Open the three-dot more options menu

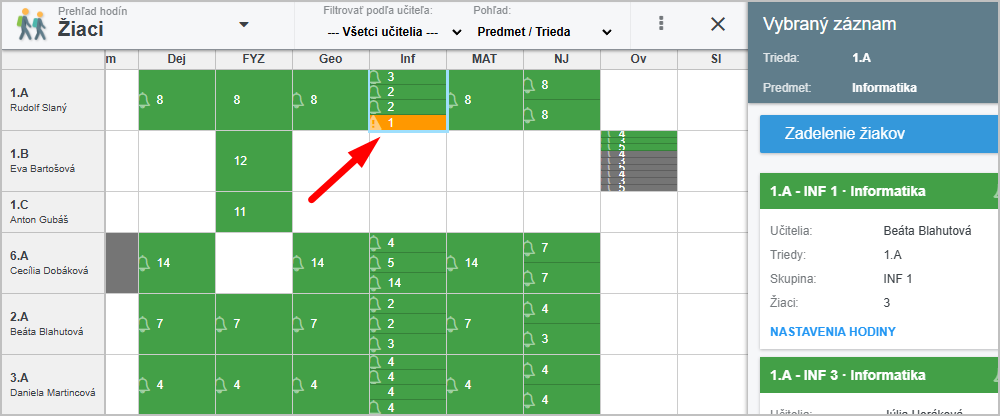coord(661,24)
